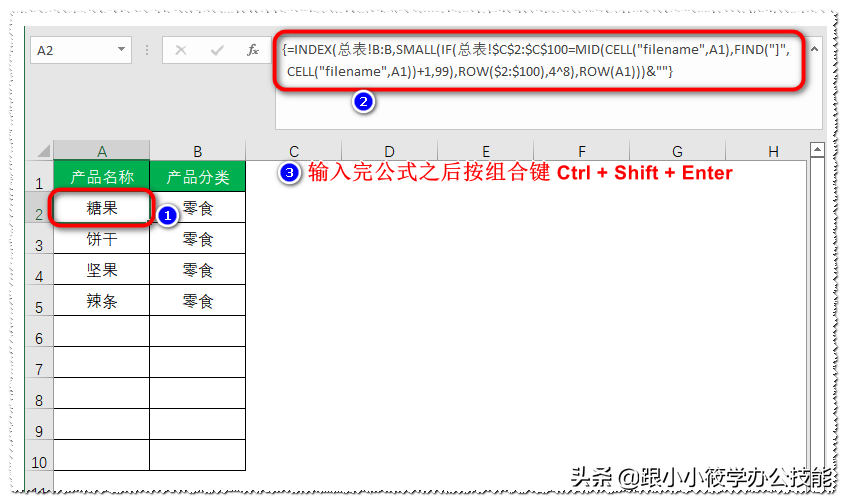Select row 5 header
The height and width of the screenshot is (503, 847).
pyautogui.click(x=39, y=300)
